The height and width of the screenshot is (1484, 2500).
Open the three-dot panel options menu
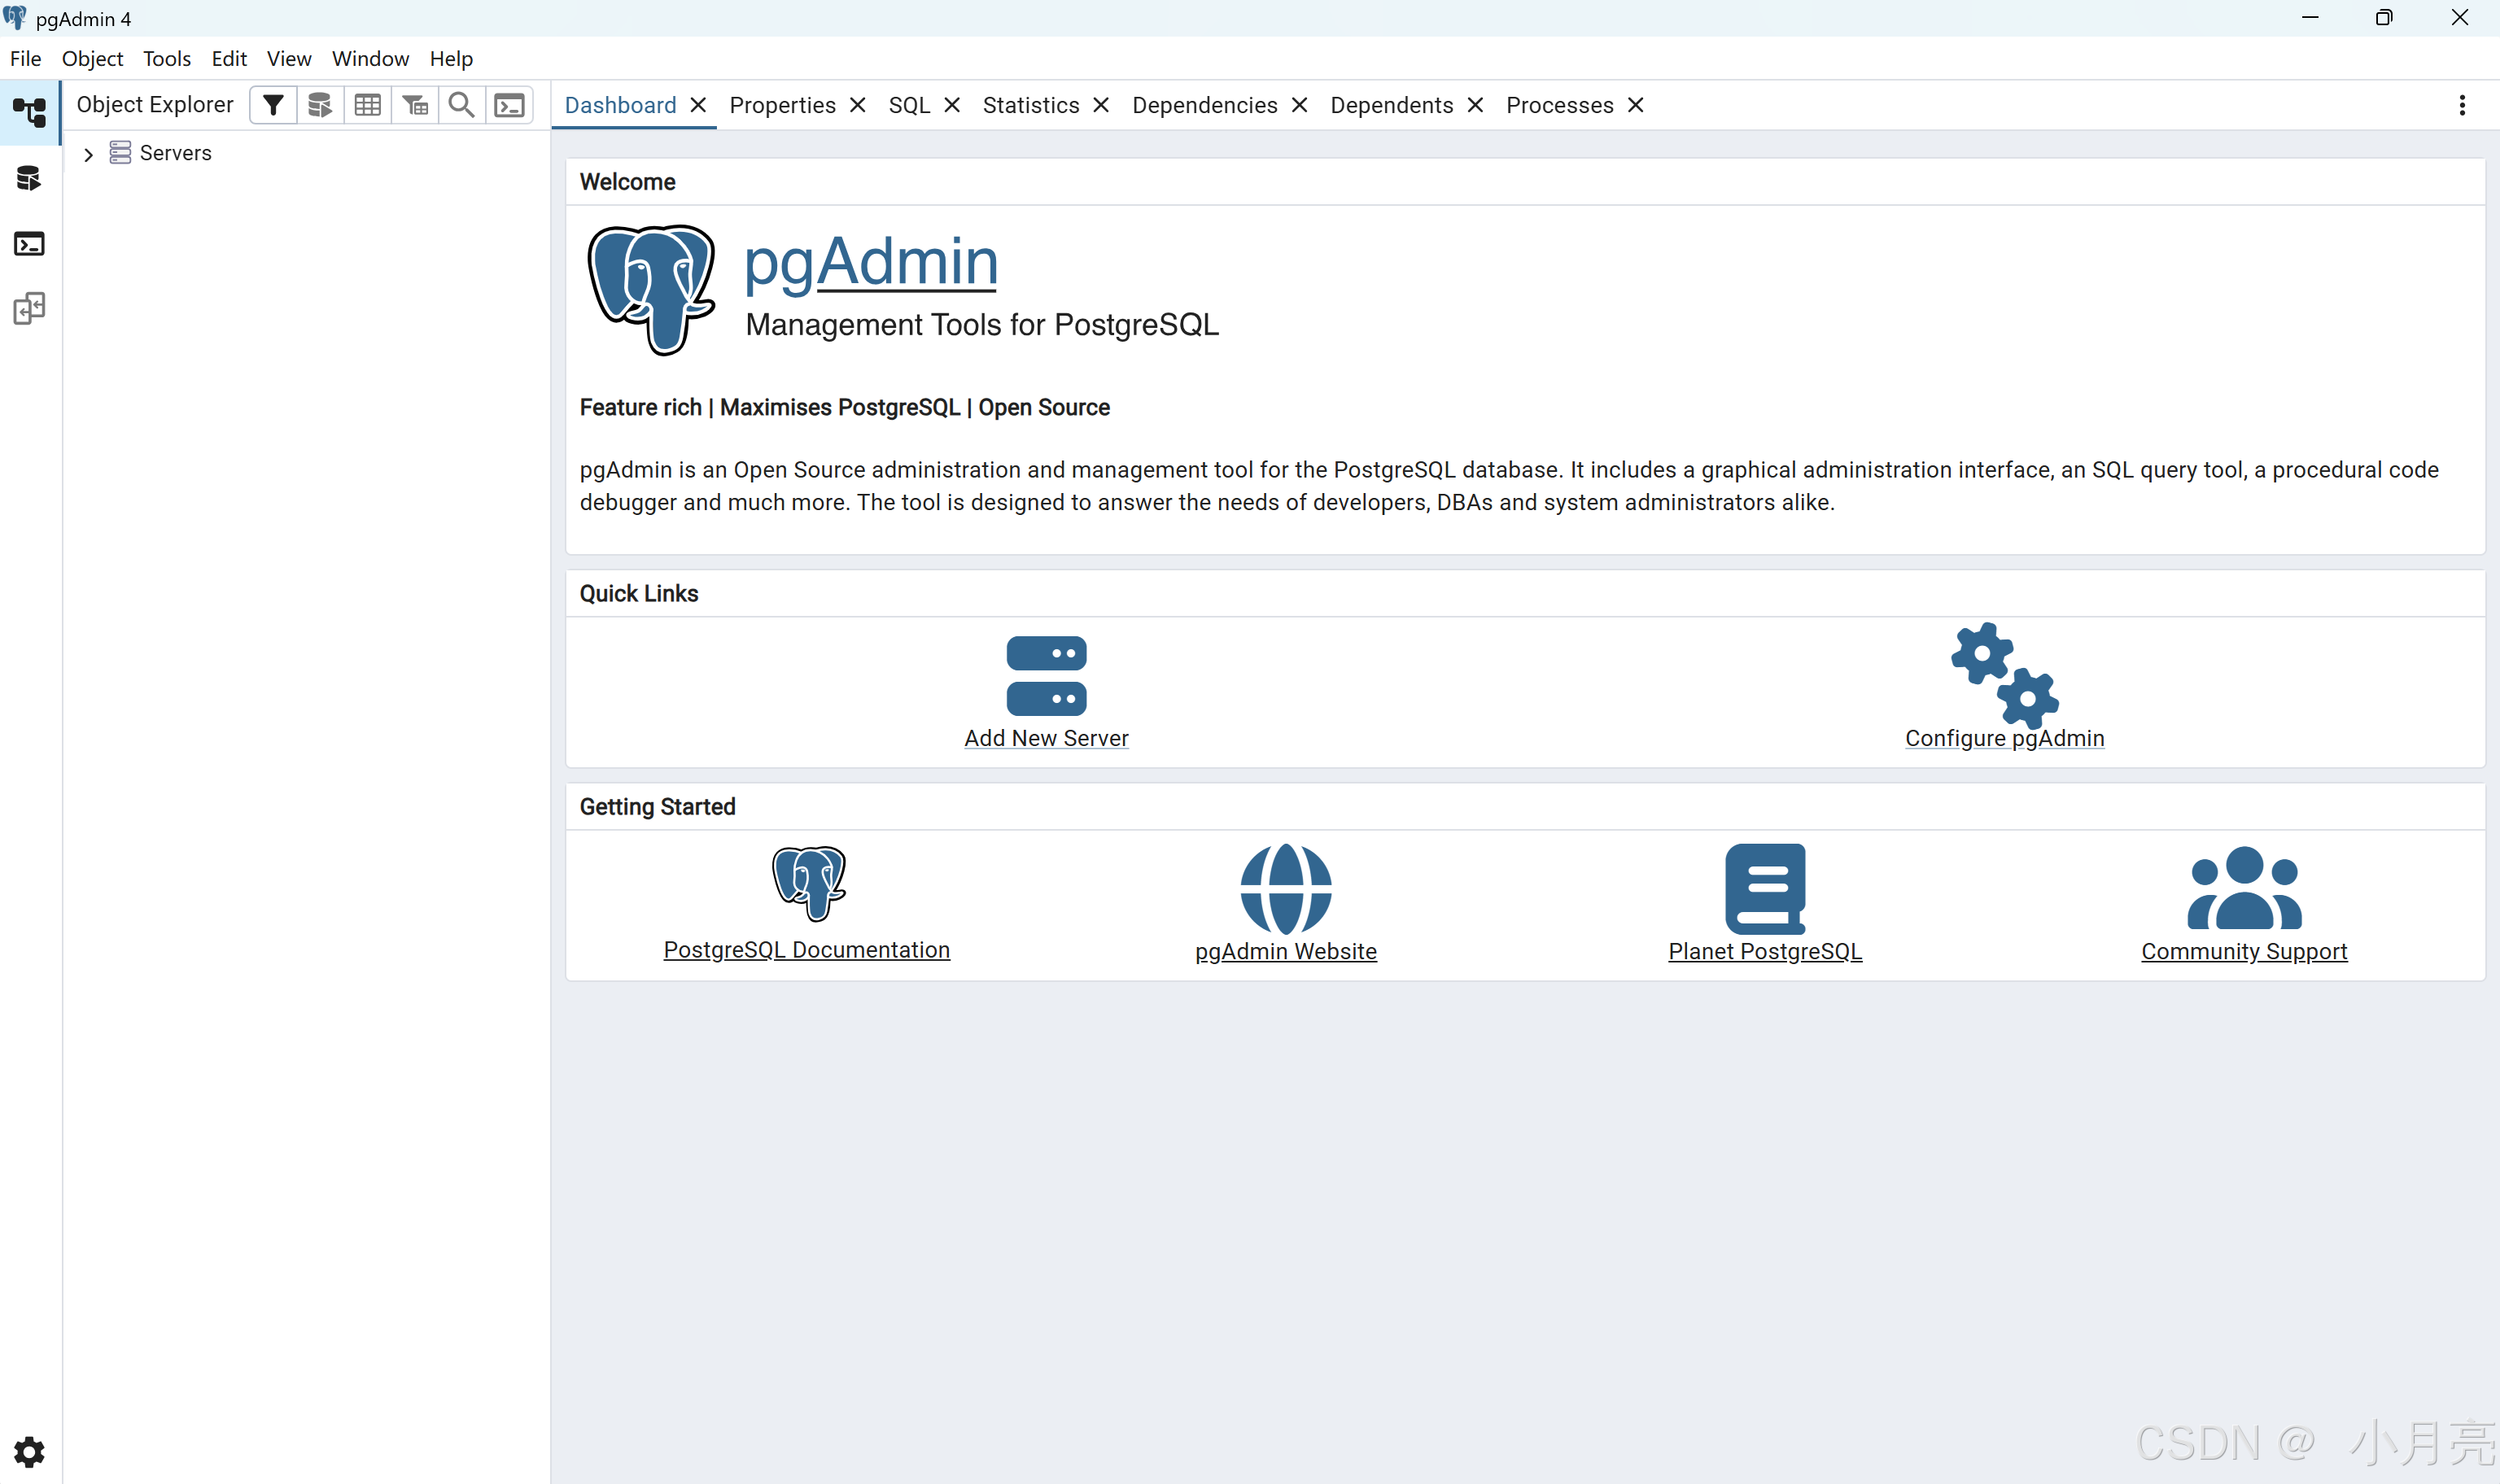(x=2462, y=105)
